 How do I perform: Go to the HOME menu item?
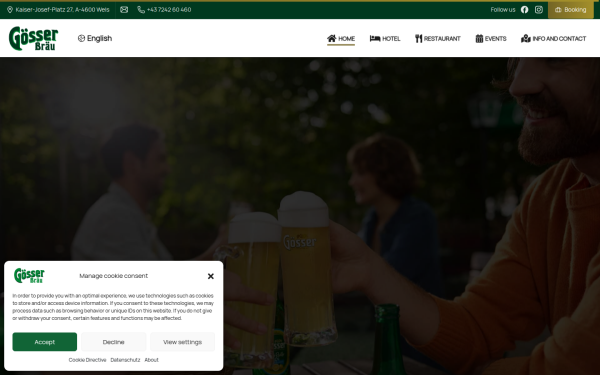(x=341, y=39)
